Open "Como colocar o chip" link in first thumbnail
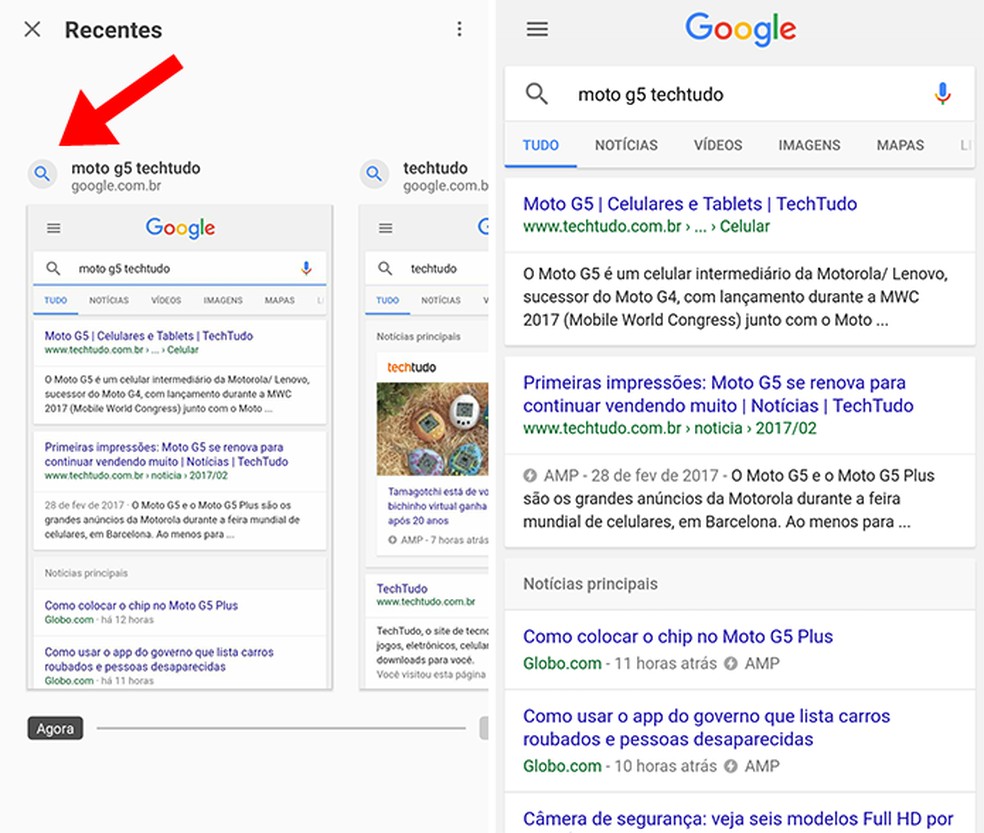 [x=141, y=605]
